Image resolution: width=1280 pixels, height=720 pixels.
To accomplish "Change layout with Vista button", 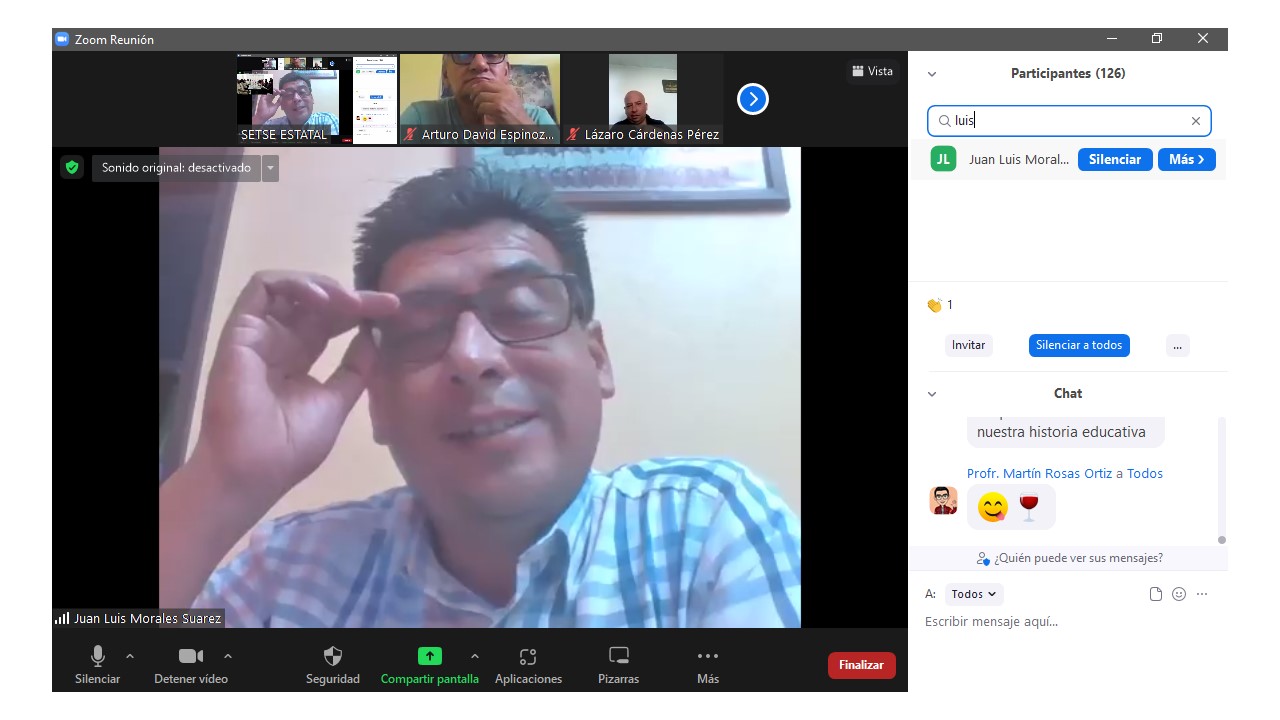I will click(872, 71).
